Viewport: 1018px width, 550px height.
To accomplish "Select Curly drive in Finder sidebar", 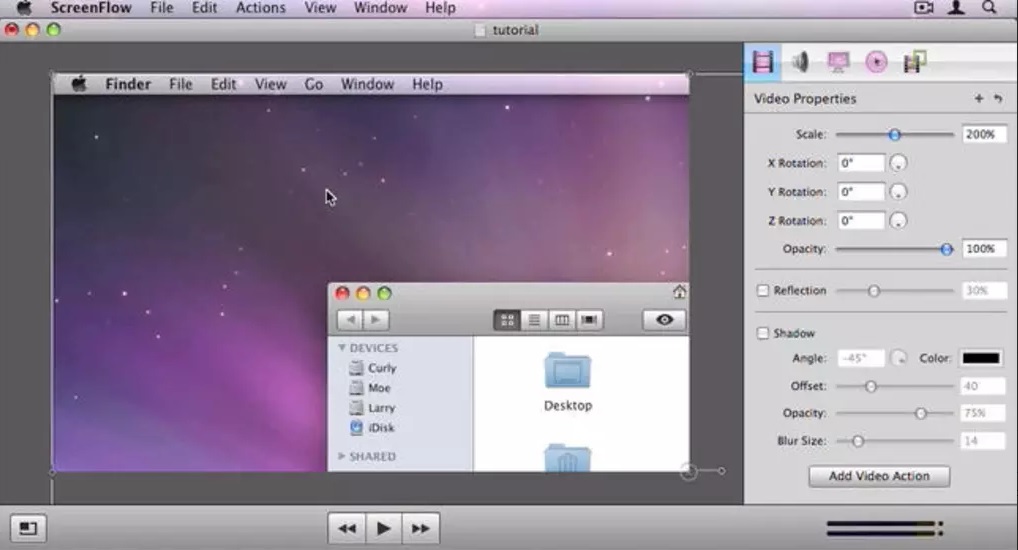I will coord(373,368).
